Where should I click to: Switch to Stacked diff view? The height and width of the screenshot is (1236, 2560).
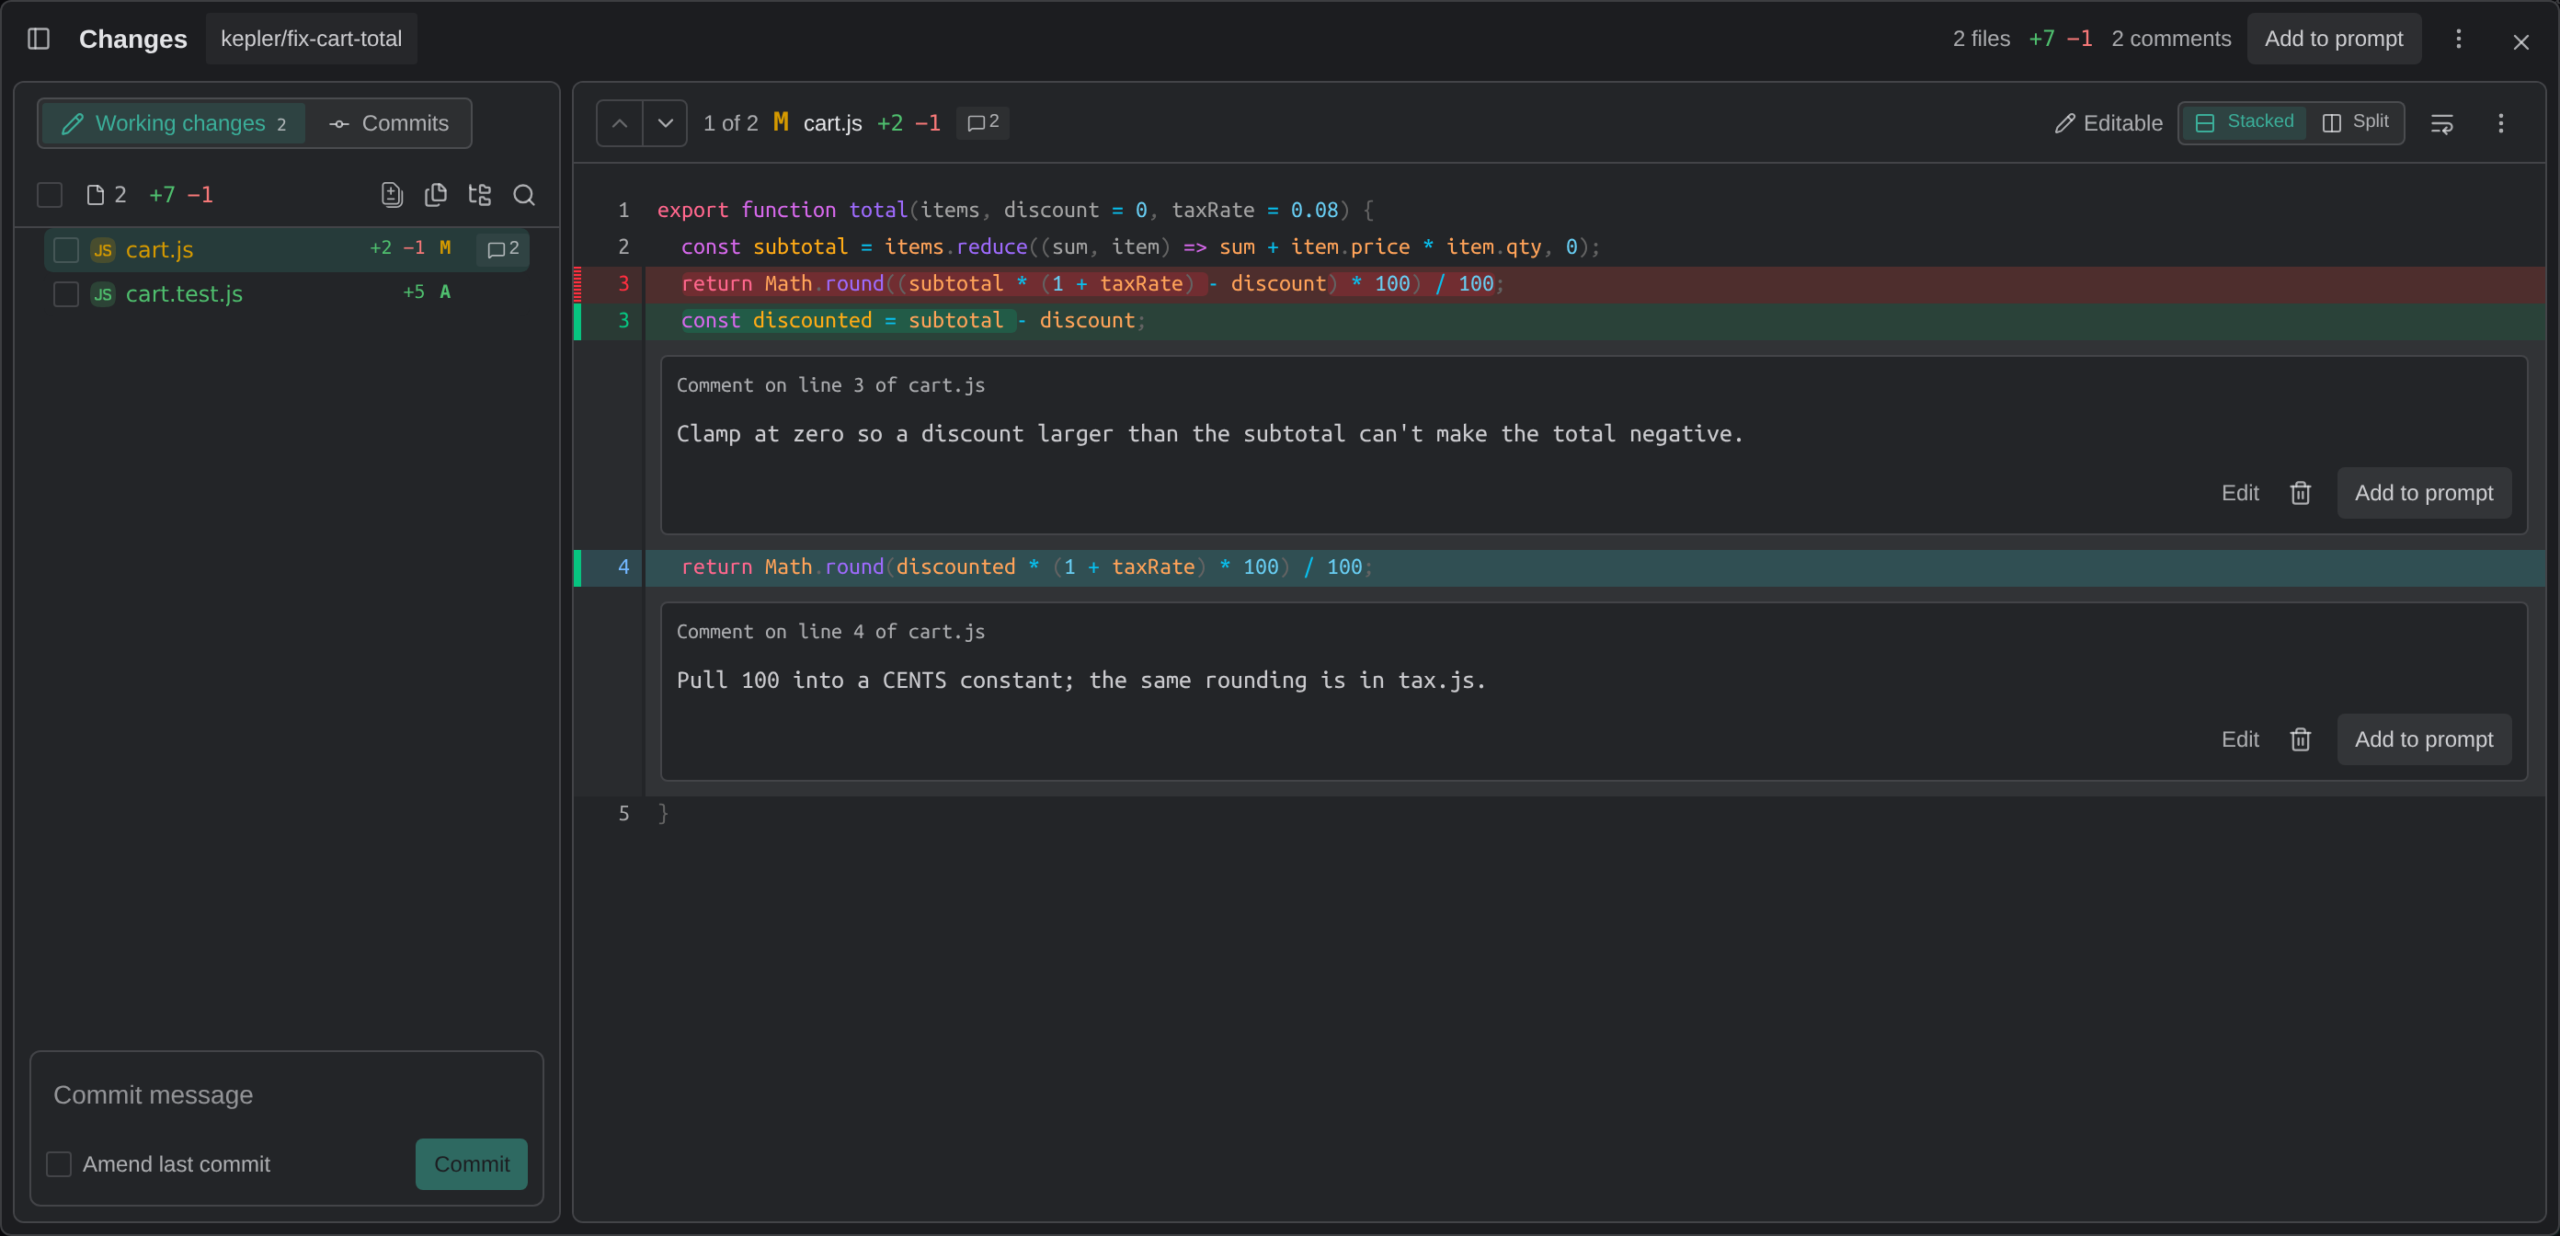(2244, 122)
